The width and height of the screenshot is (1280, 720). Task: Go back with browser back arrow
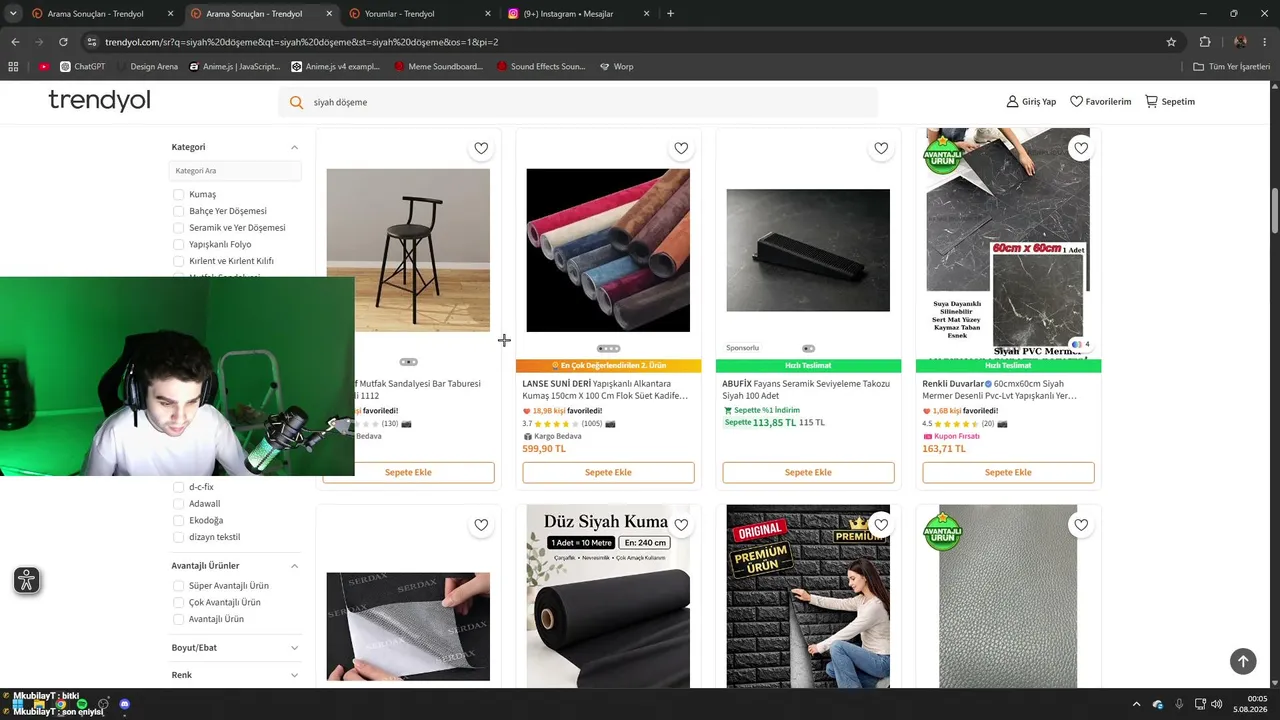click(x=15, y=42)
